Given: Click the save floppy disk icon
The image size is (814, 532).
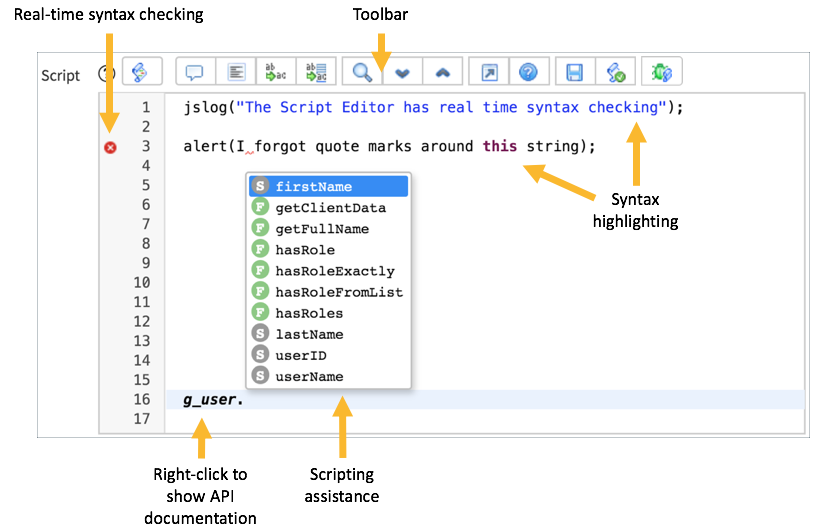Looking at the screenshot, I should tap(575, 73).
